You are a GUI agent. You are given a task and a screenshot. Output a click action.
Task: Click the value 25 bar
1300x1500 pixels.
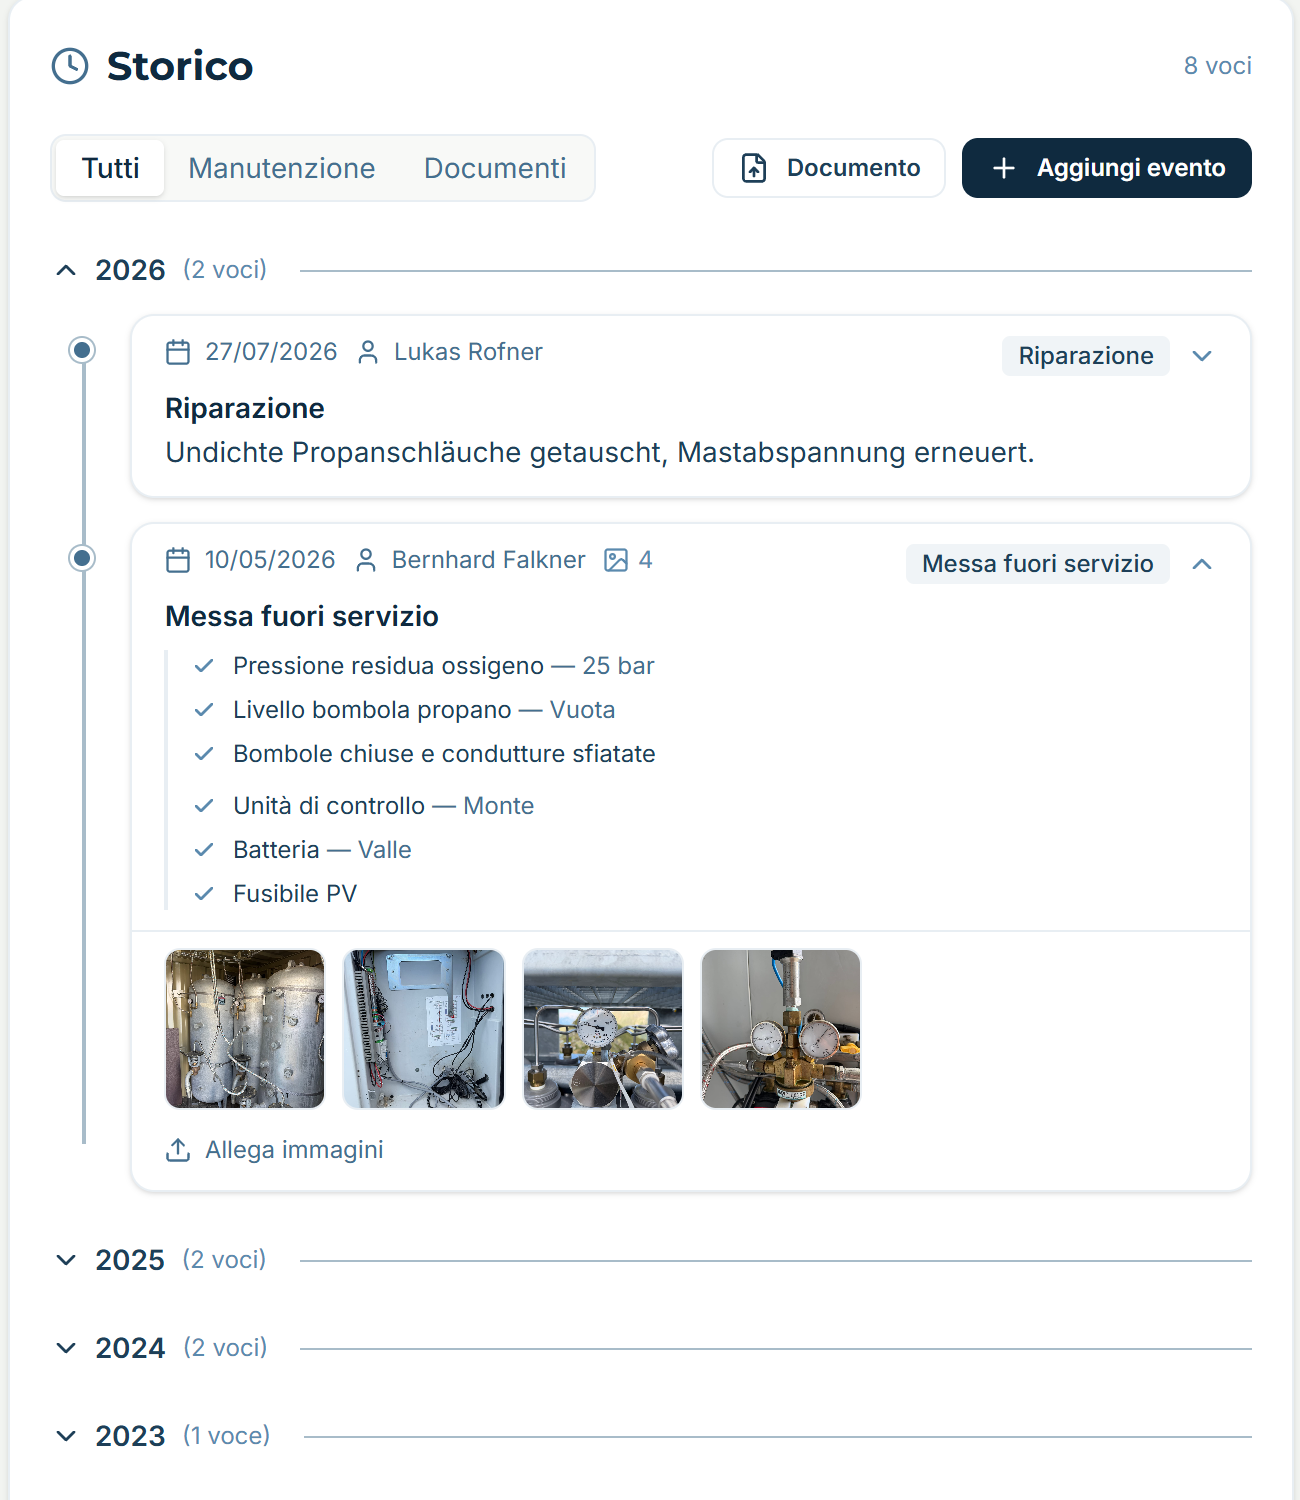click(x=618, y=666)
